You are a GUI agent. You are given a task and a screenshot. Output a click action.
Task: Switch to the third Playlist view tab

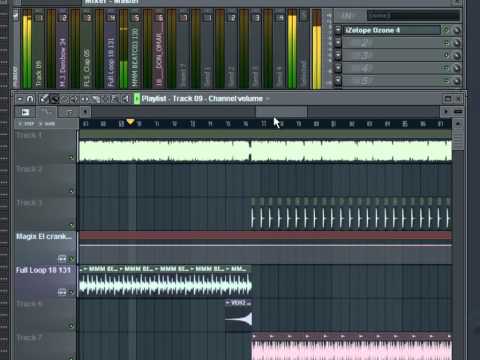(69, 112)
